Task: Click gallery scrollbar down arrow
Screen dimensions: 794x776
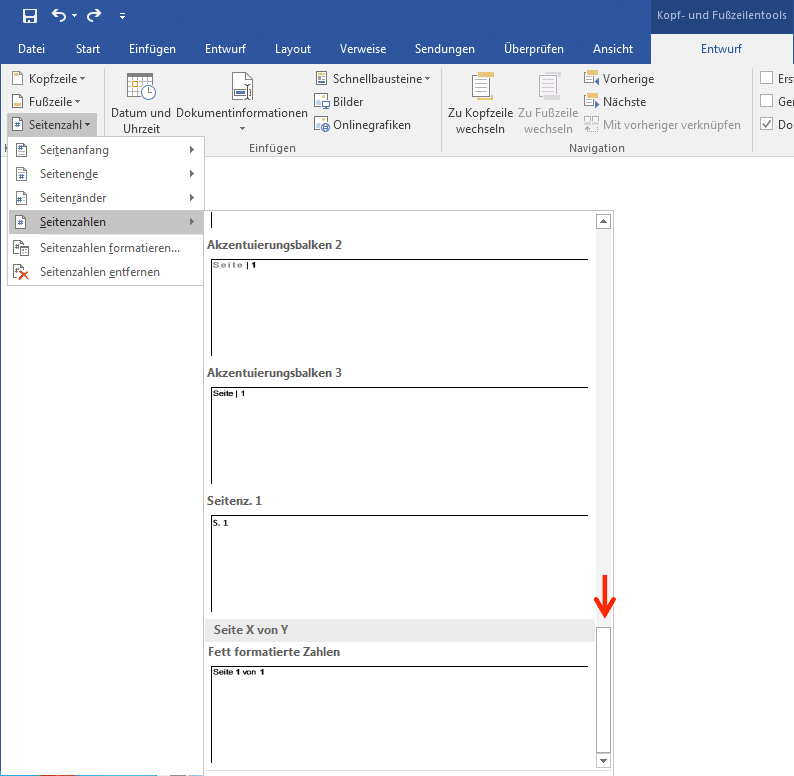Action: [x=602, y=760]
